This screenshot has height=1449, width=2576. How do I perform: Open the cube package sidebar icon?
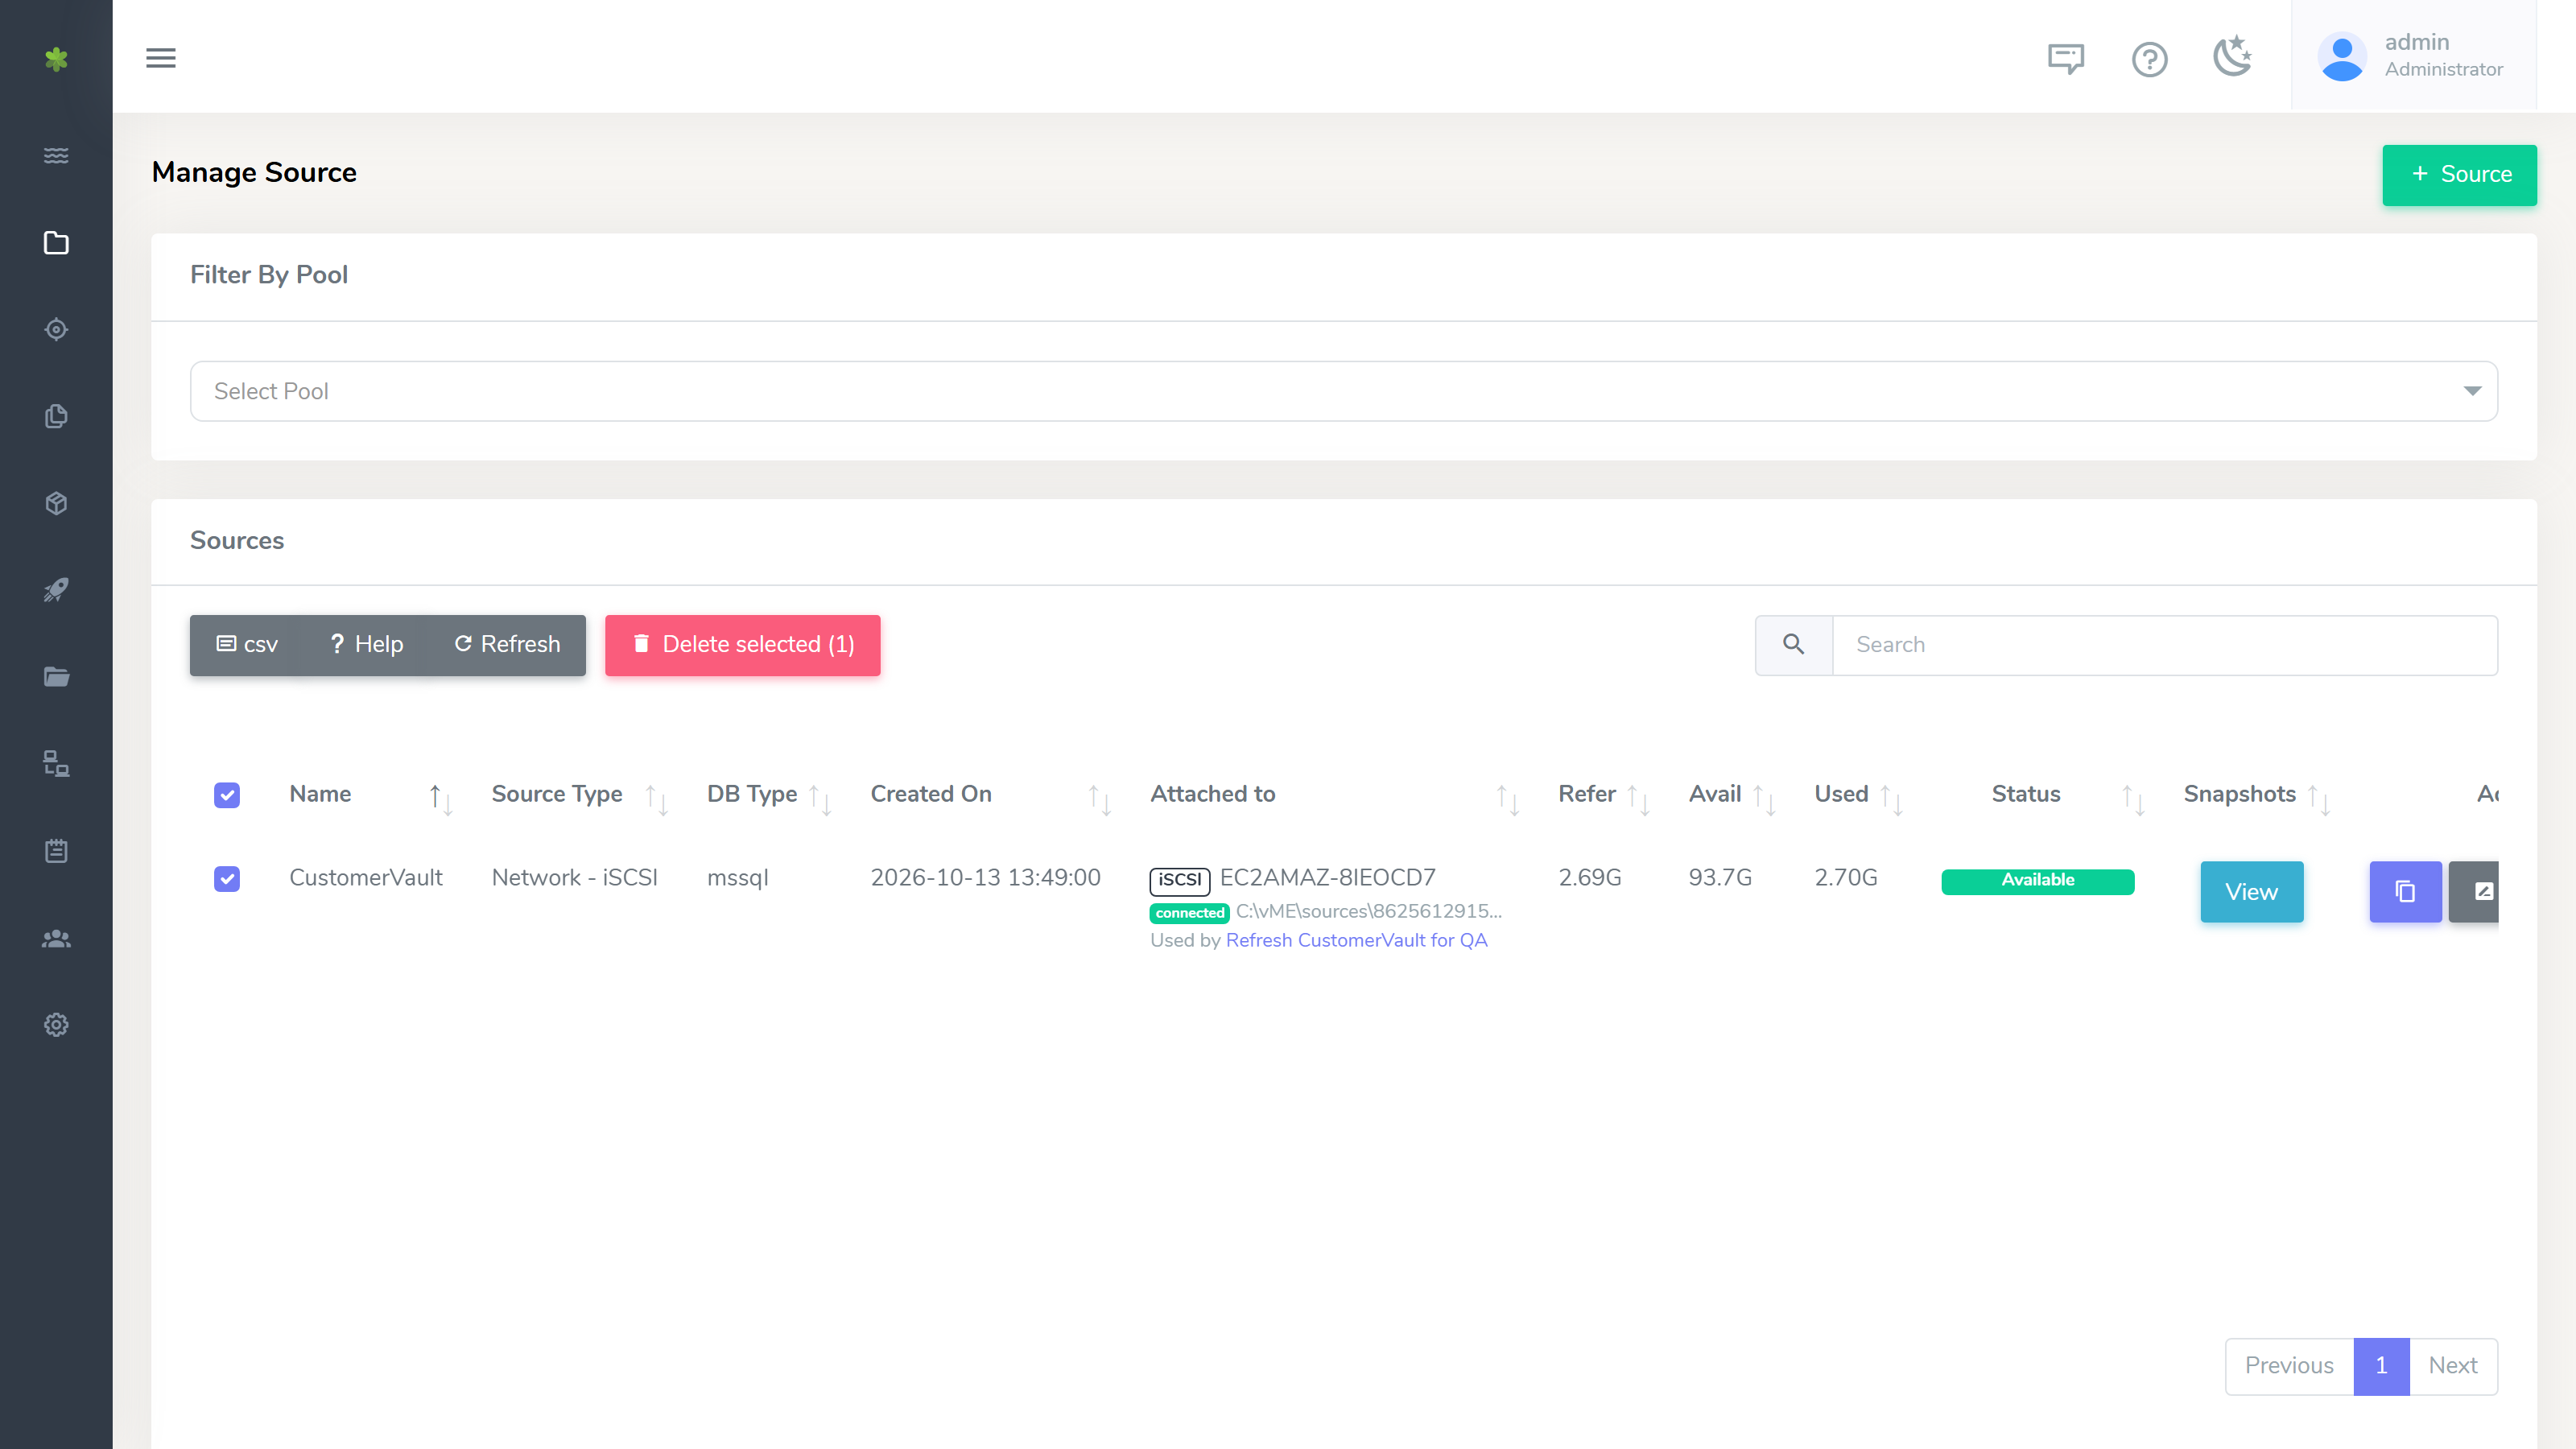56,503
